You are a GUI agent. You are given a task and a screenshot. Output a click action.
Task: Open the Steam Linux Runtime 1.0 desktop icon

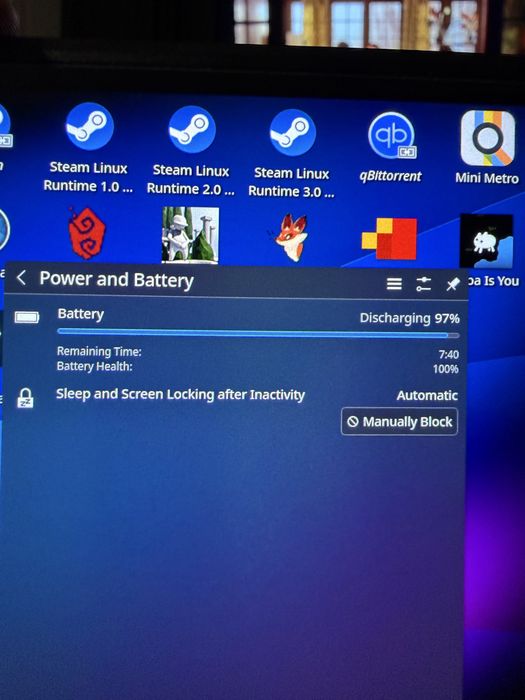click(88, 127)
